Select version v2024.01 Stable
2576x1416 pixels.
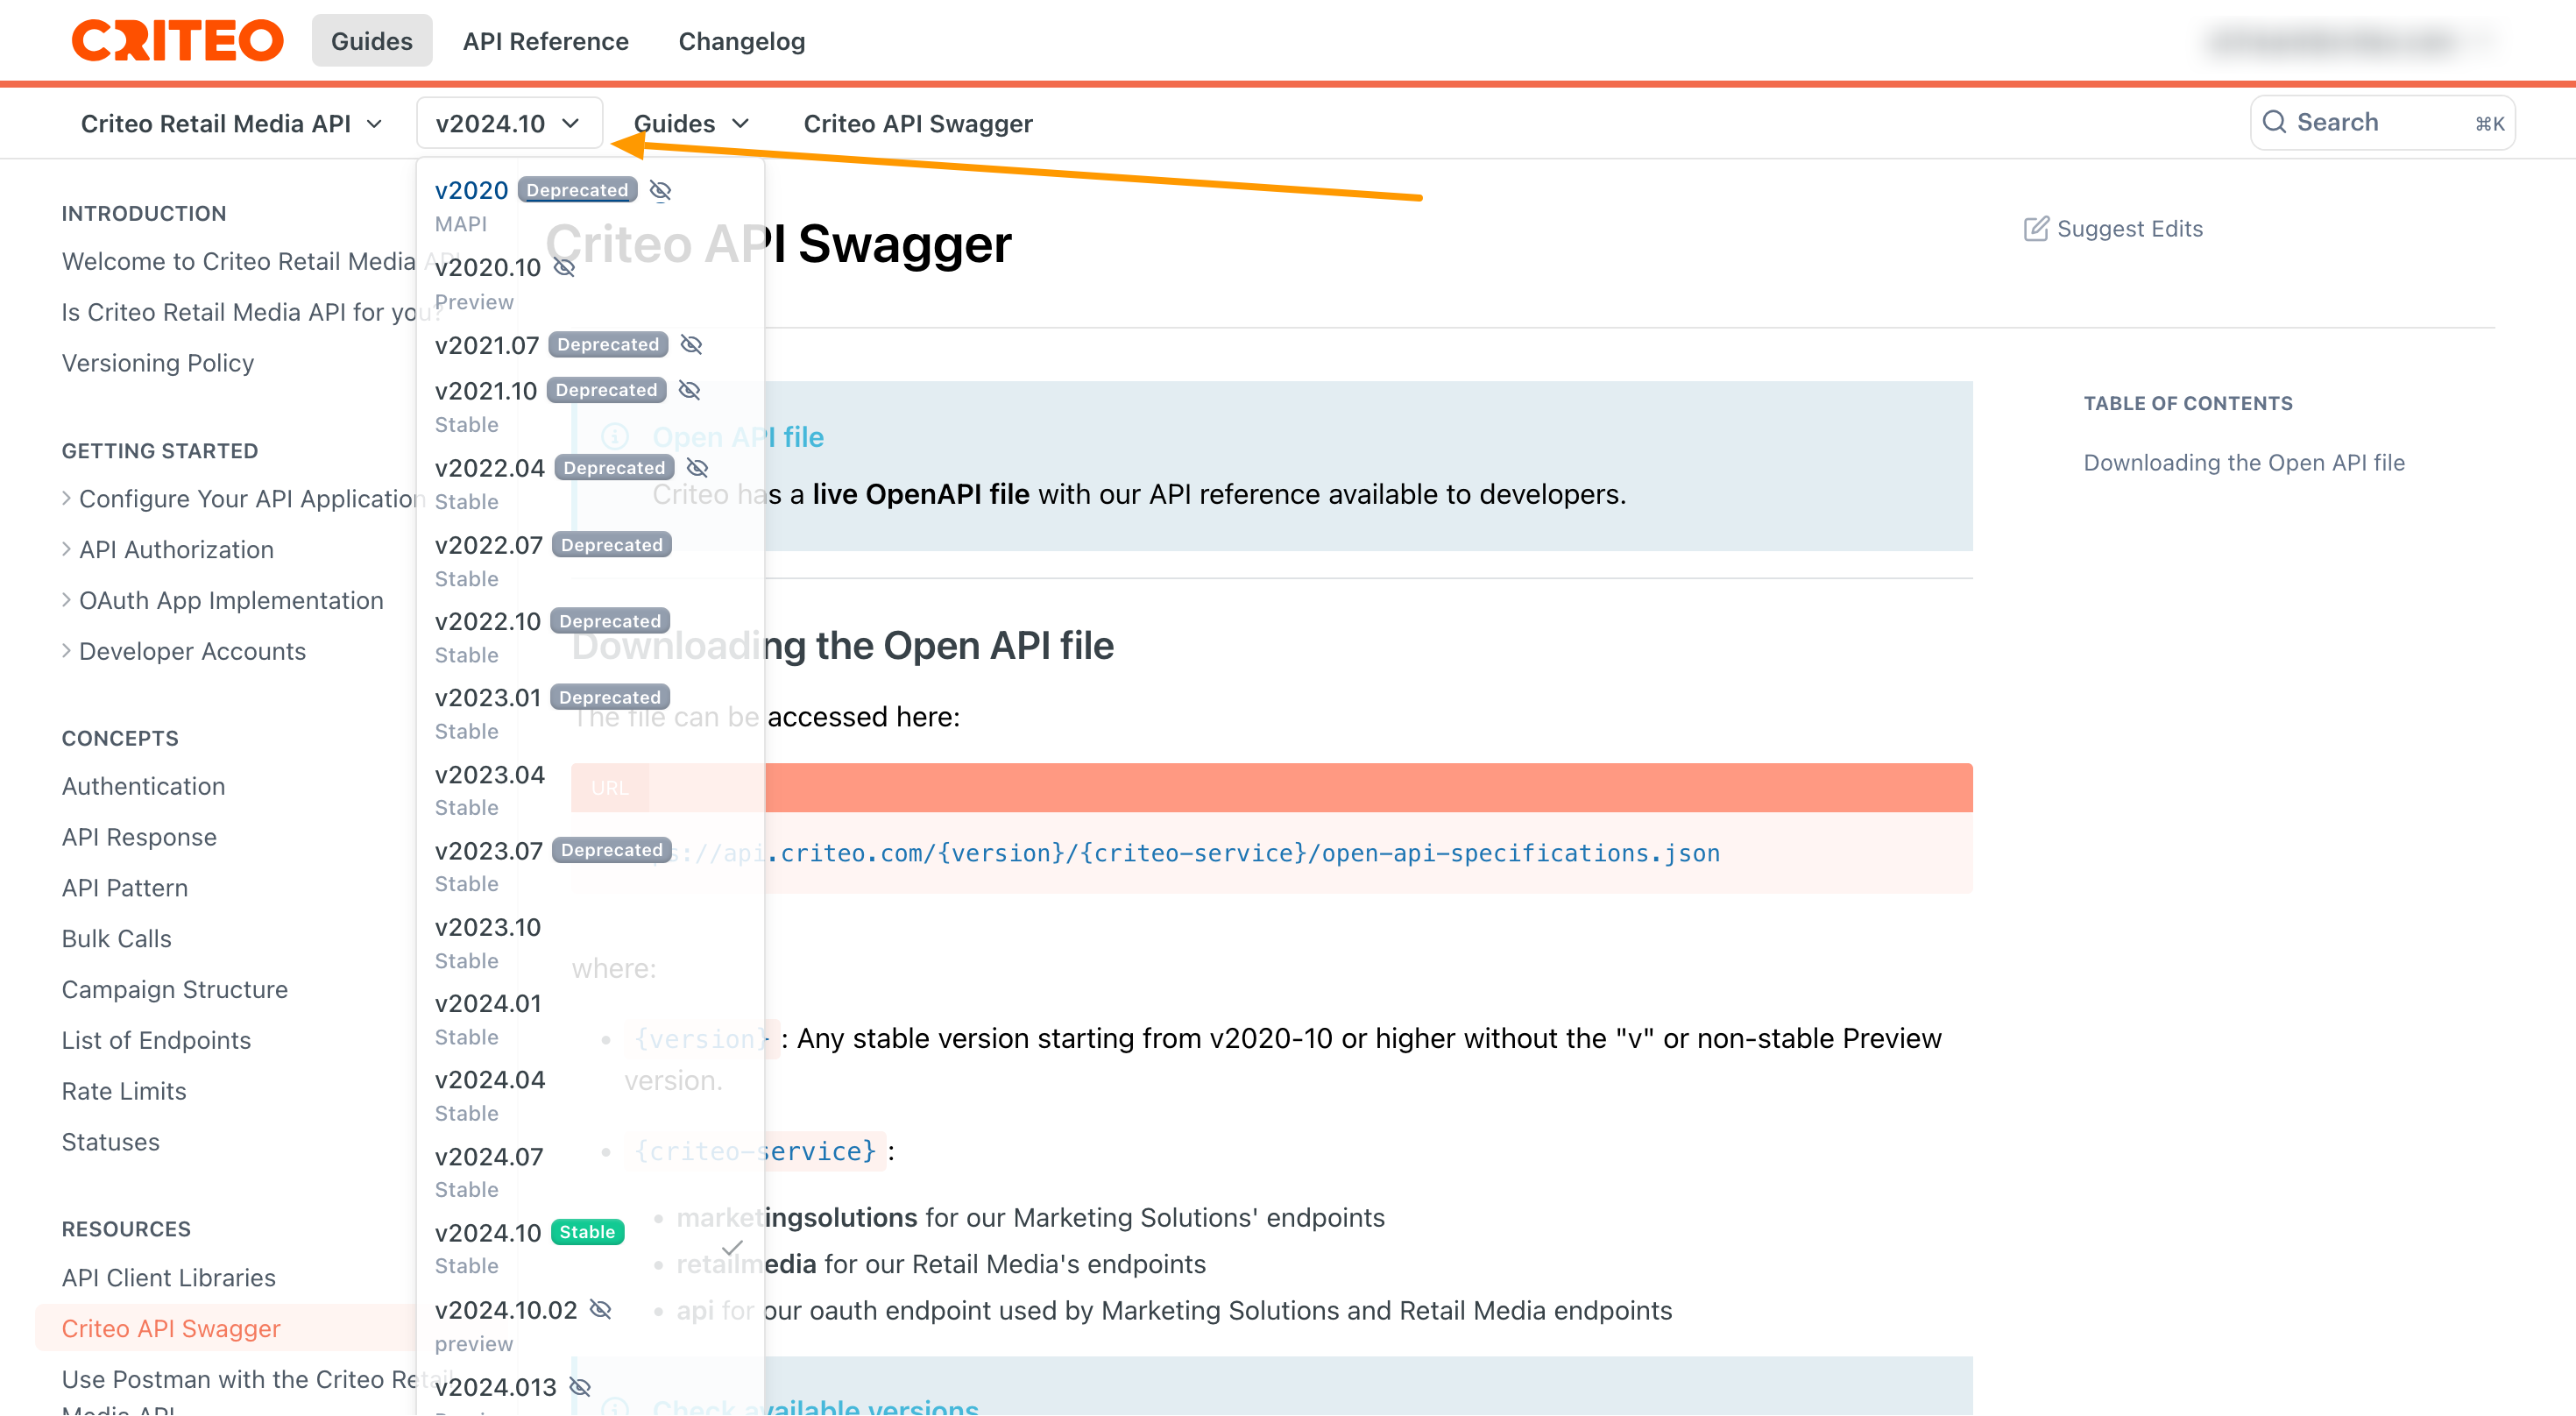[590, 1019]
